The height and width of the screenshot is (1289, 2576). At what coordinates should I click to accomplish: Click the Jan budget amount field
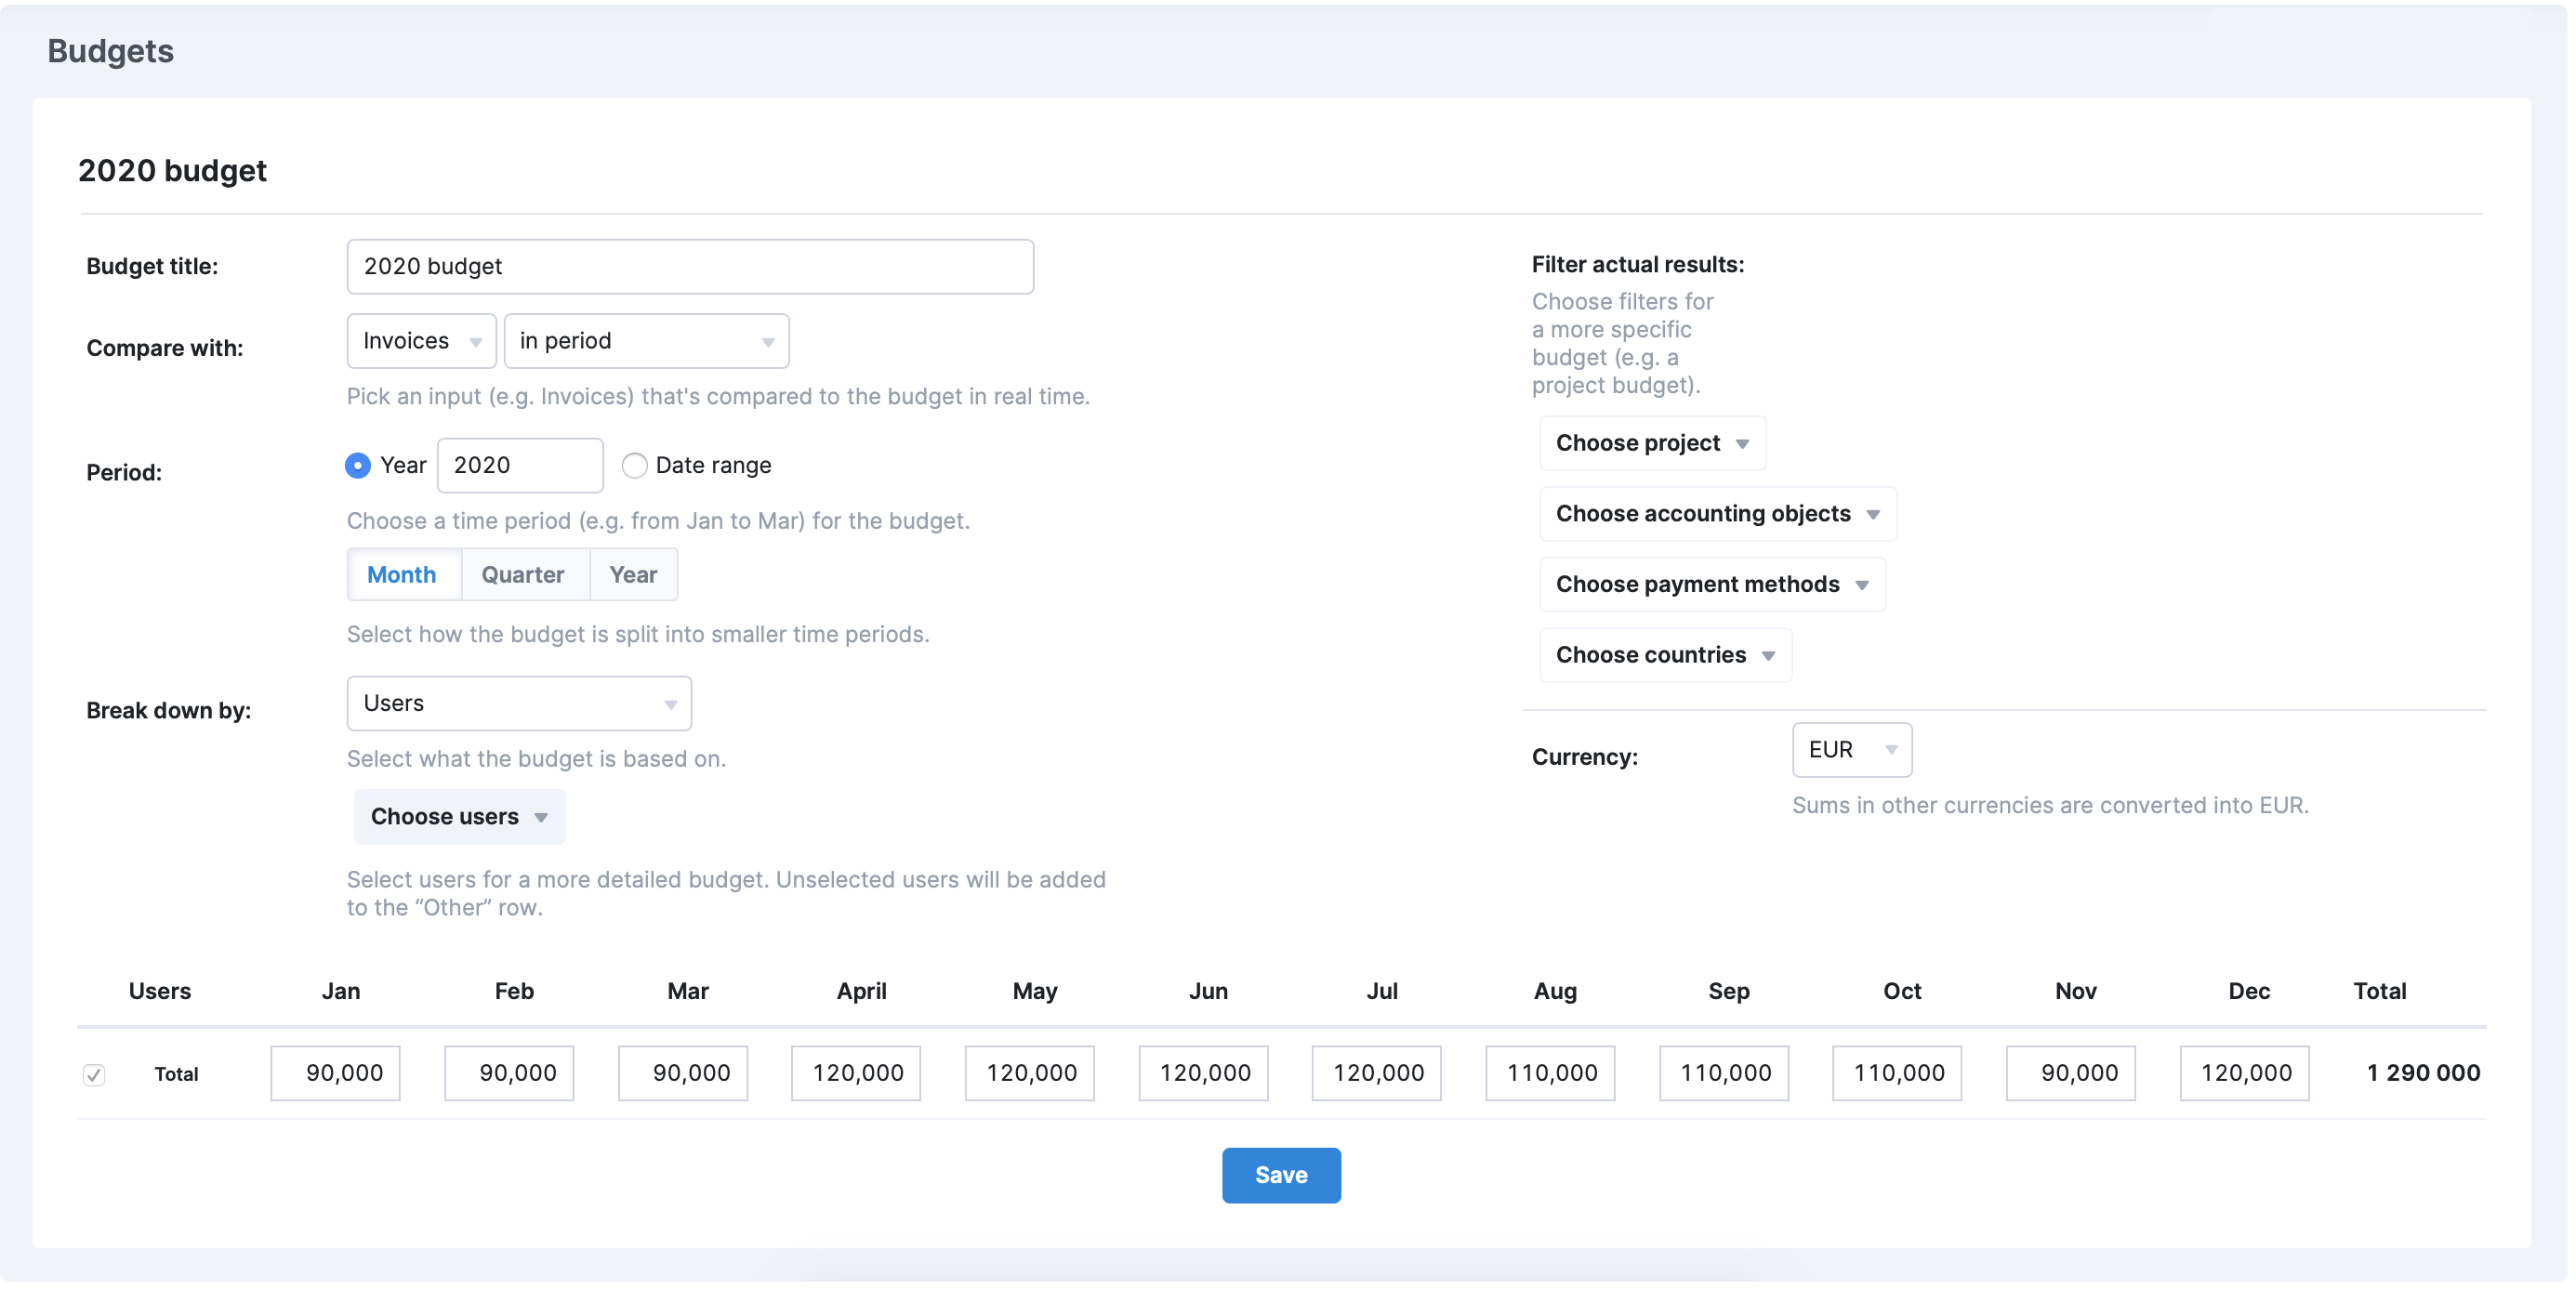coord(335,1073)
